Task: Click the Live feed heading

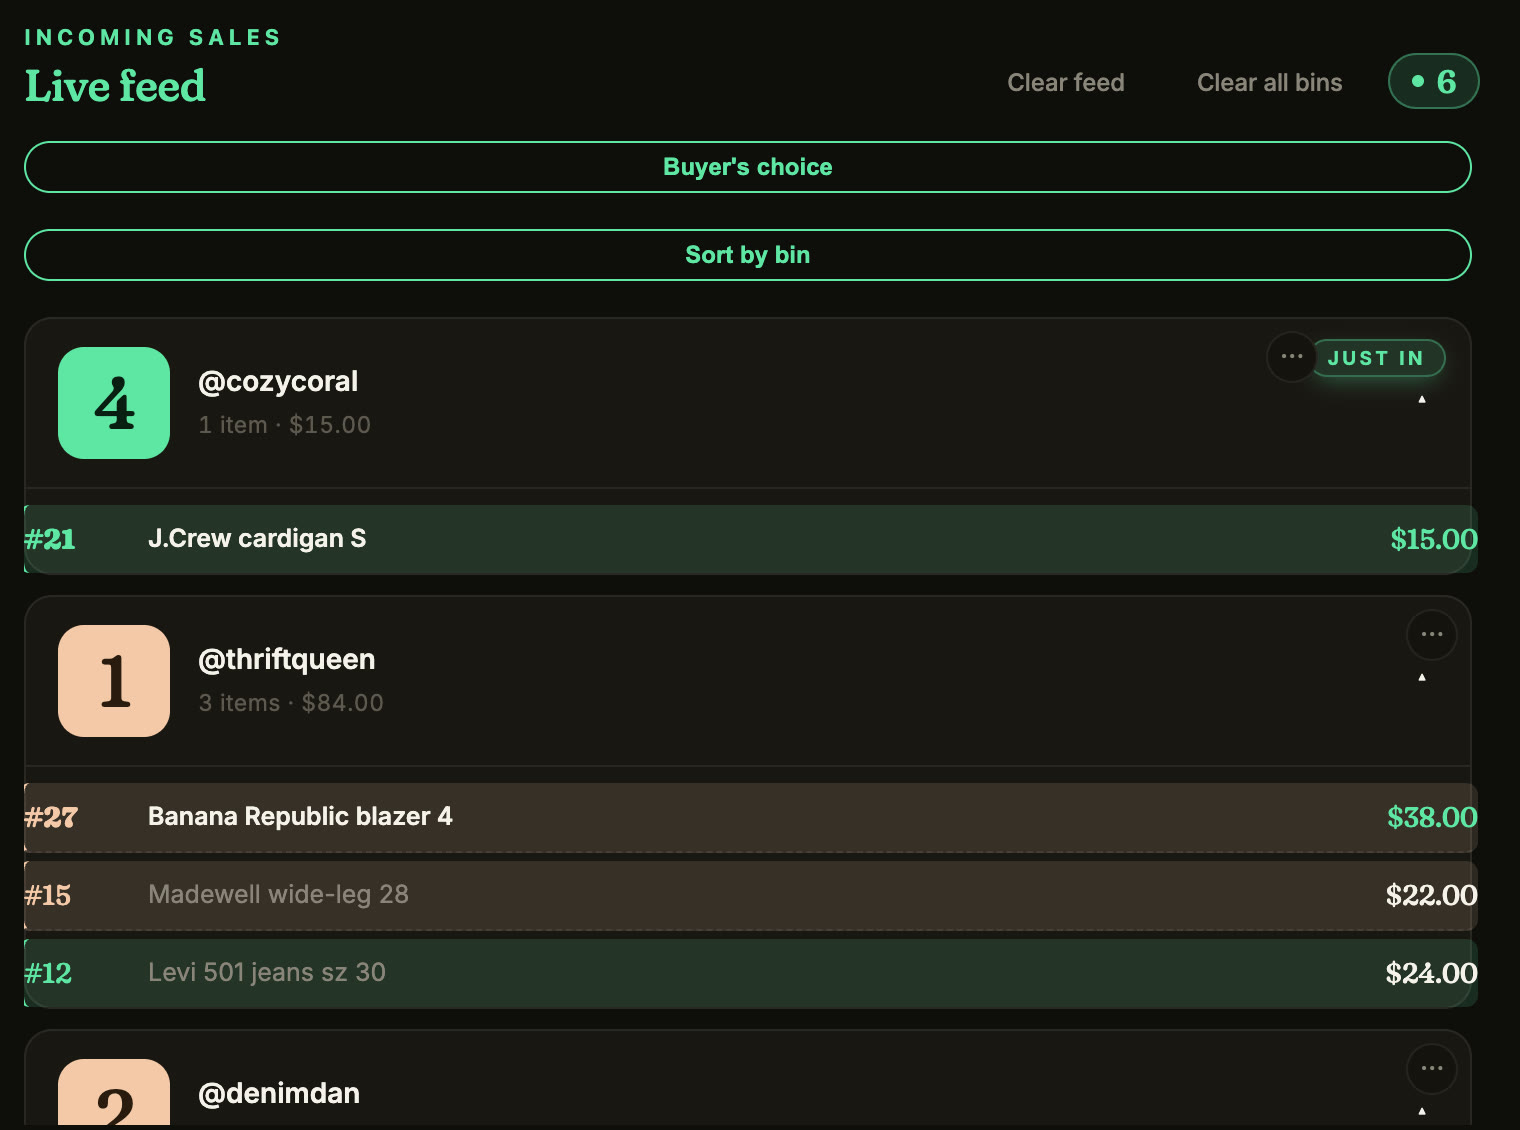Action: click(x=115, y=86)
